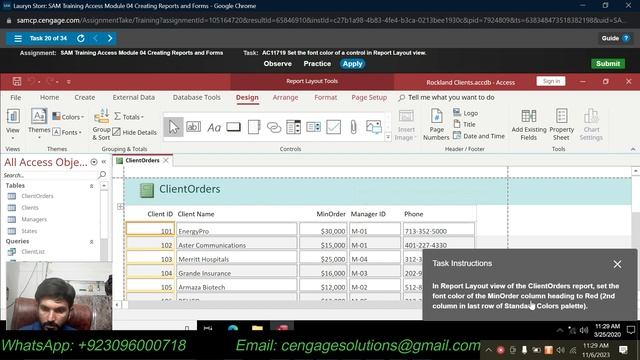The image size is (640, 360).
Task: Open the File tab
Action: [x=16, y=97]
